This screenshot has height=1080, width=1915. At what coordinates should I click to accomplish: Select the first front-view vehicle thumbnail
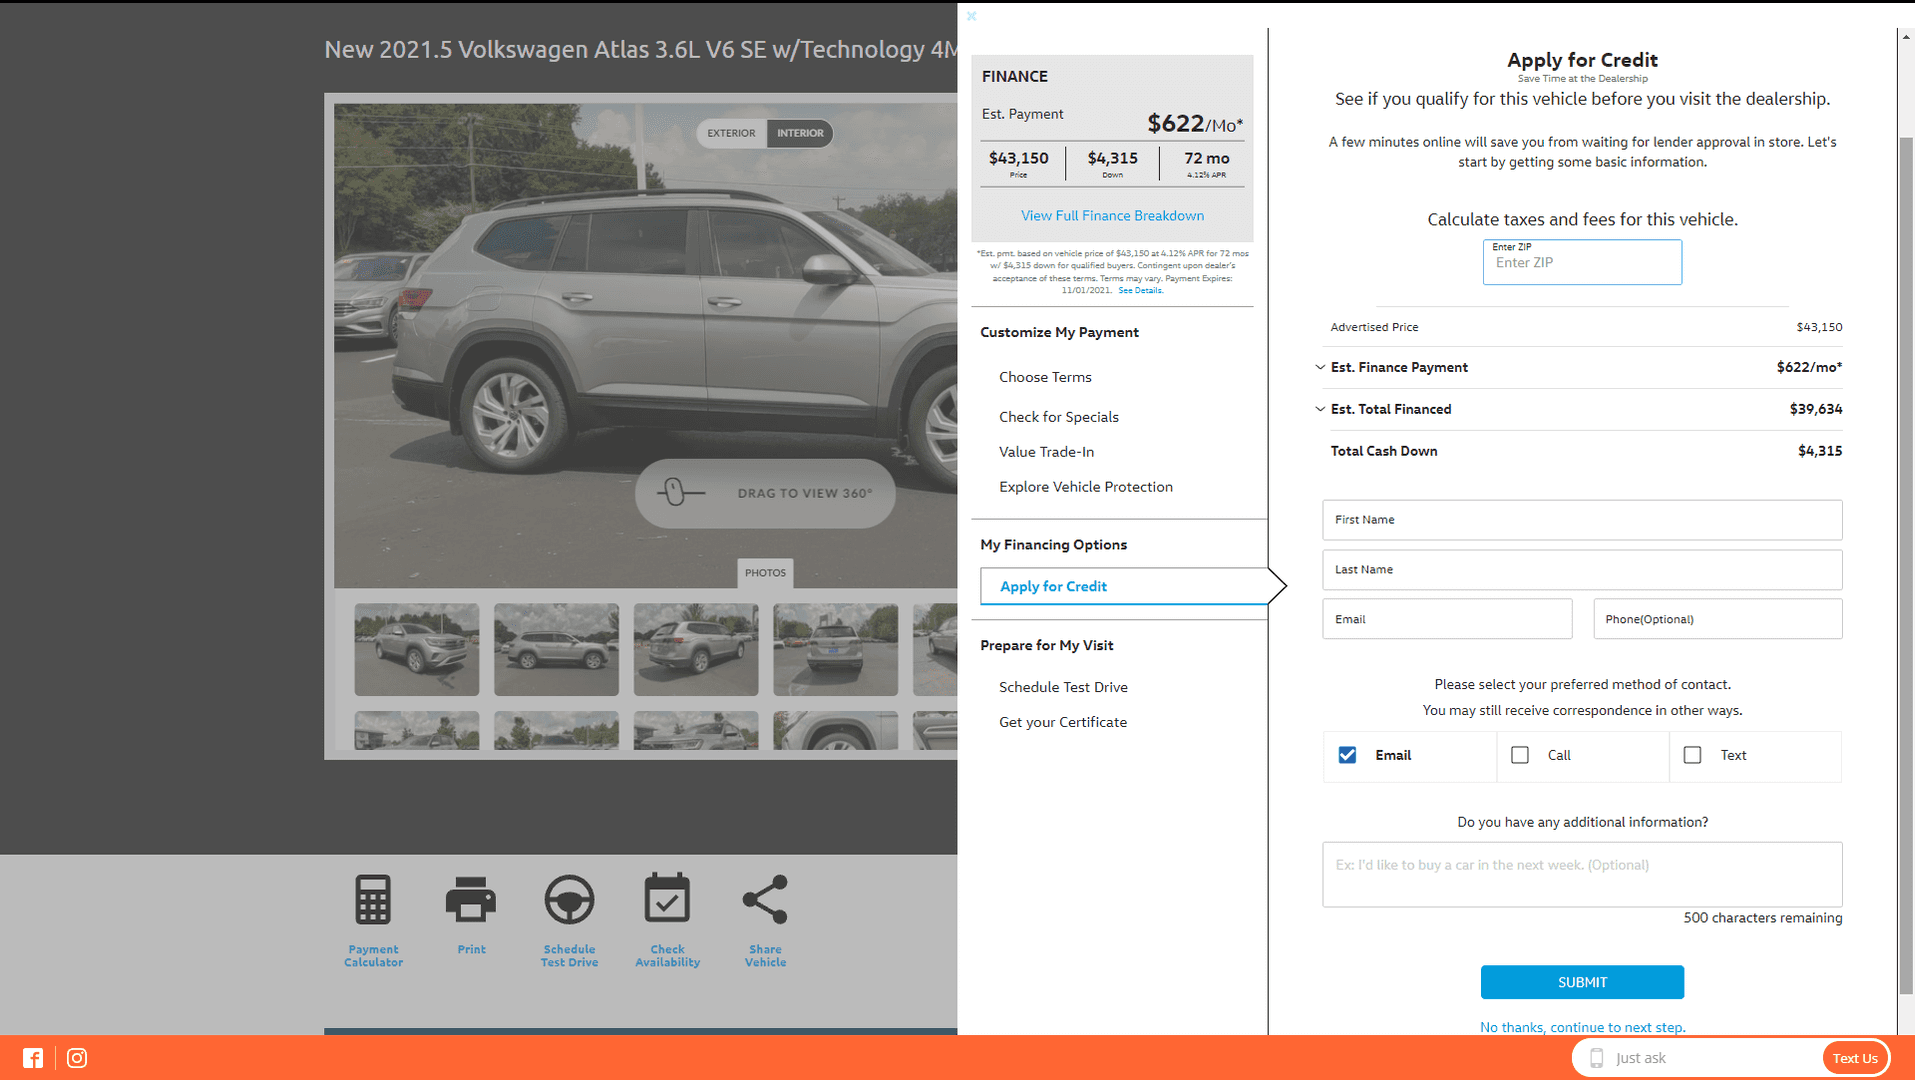pos(416,649)
